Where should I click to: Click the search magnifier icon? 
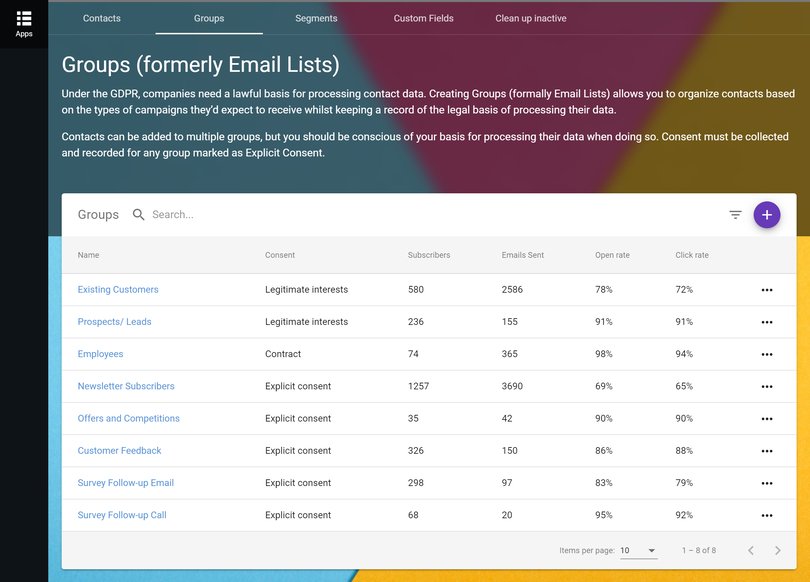pos(139,215)
